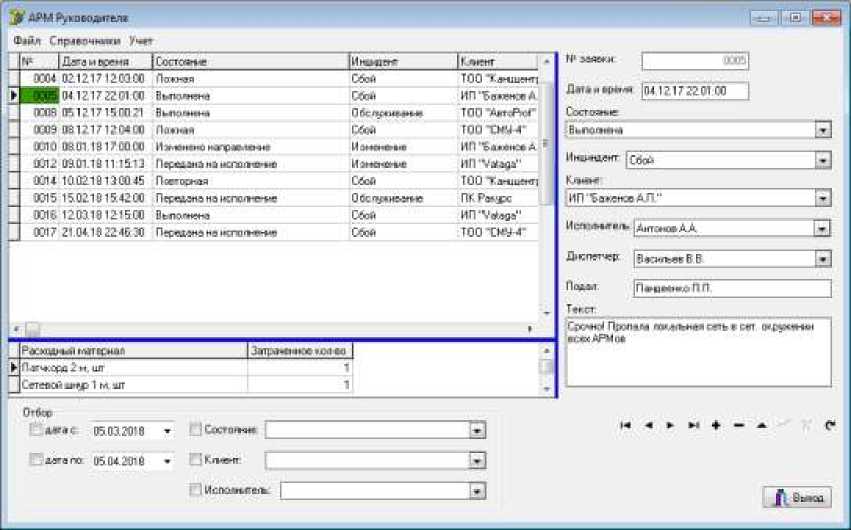Expand the 'дата по' date picker 05.04.2018
Viewport: 851px width, 530px height.
(x=167, y=461)
